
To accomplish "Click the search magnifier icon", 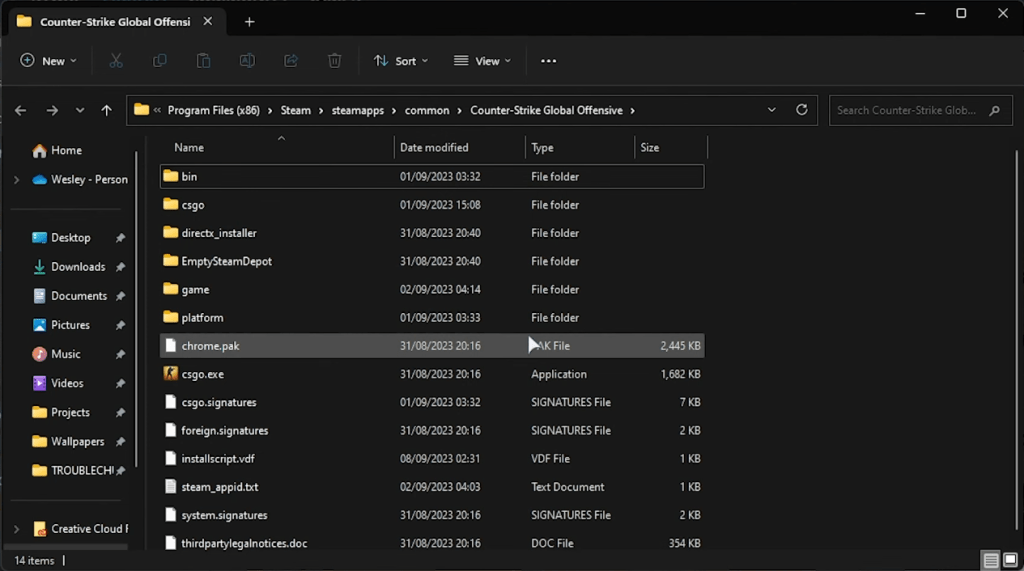I will pyautogui.click(x=995, y=110).
